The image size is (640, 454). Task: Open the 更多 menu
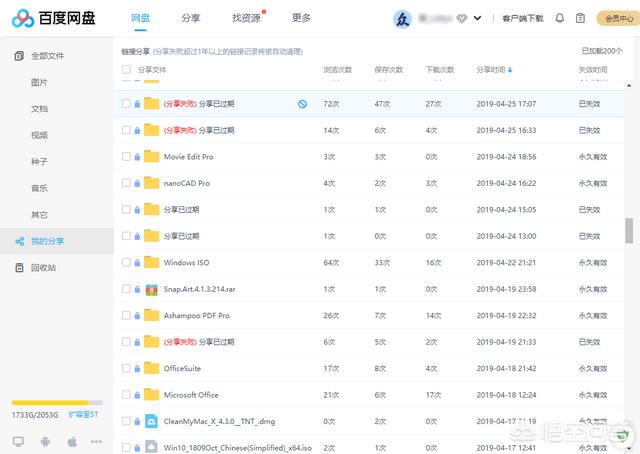tap(302, 18)
